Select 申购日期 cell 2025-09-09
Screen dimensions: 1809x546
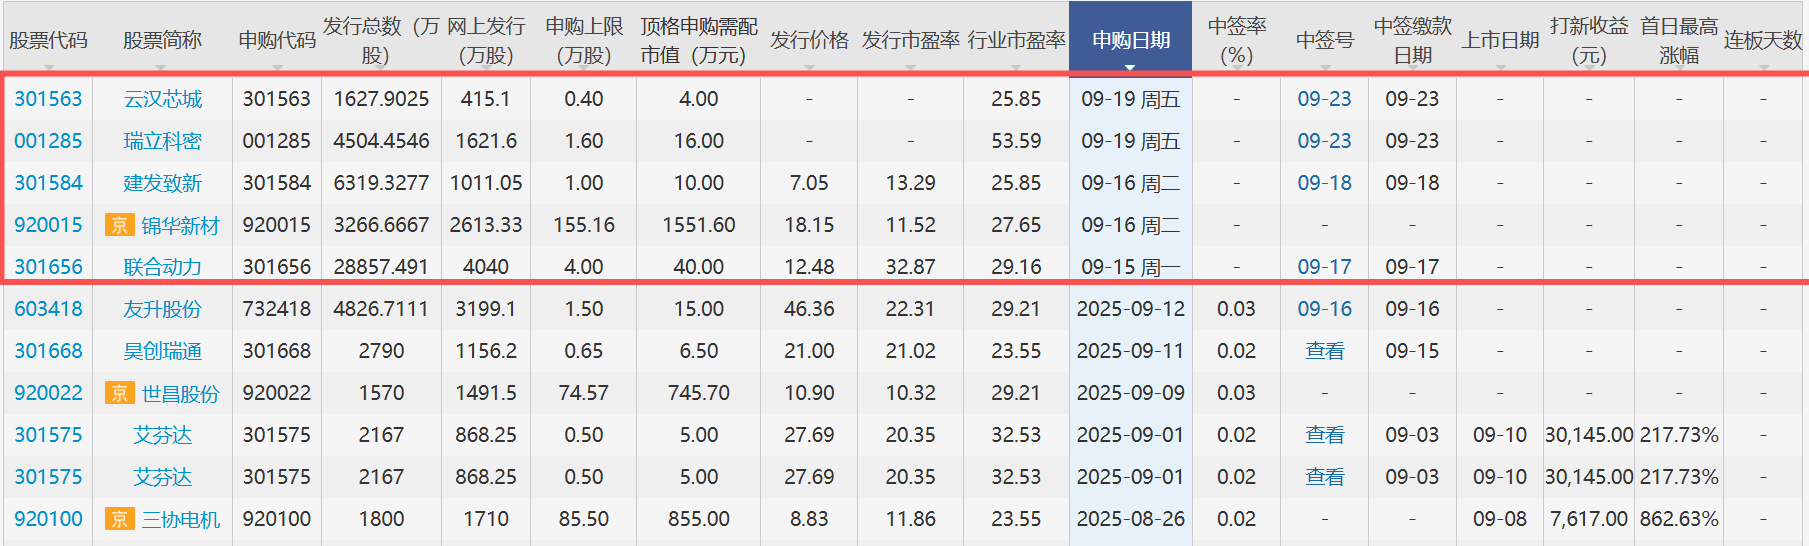coord(1130,393)
